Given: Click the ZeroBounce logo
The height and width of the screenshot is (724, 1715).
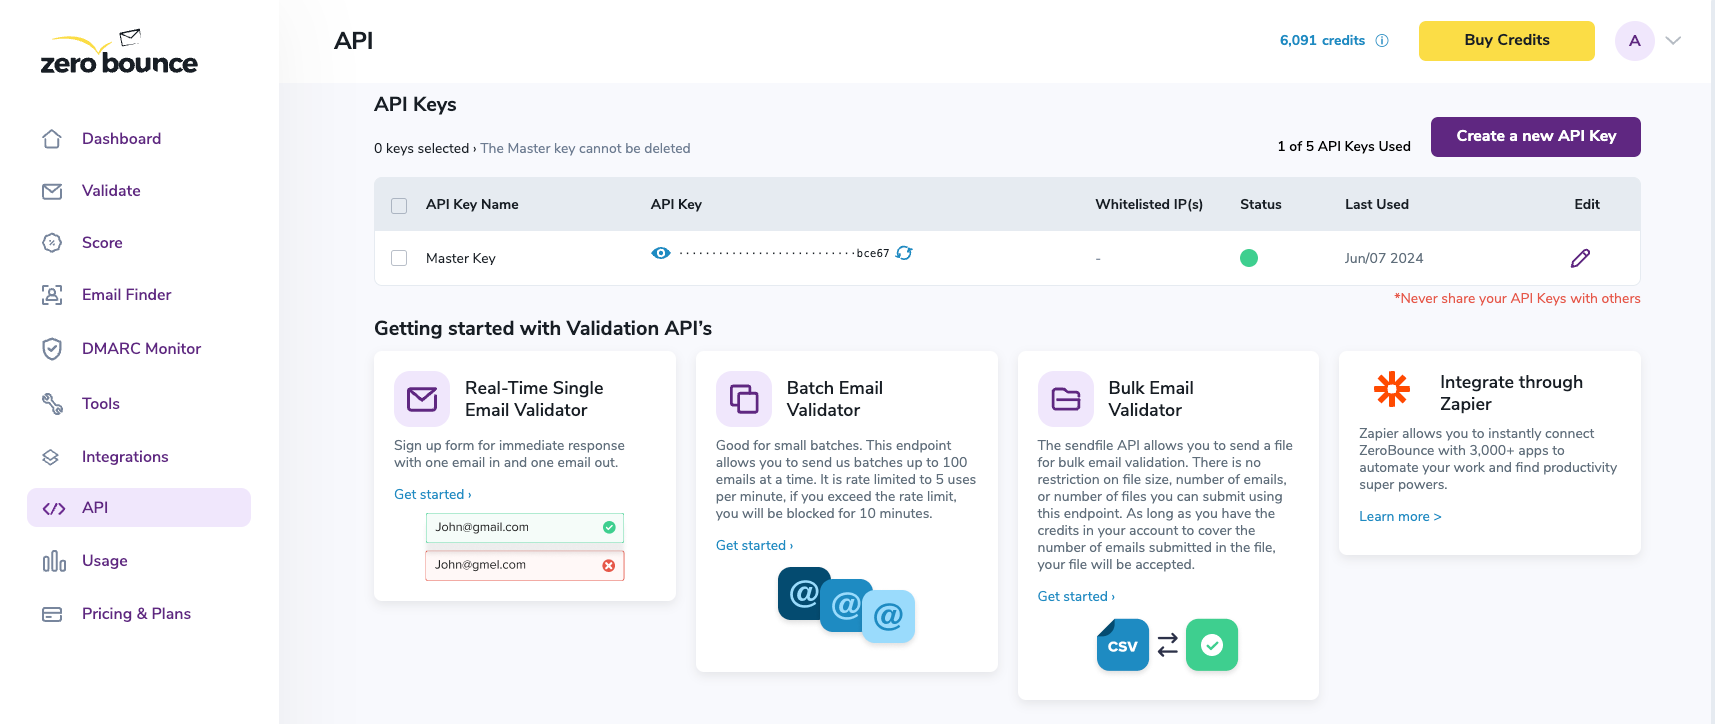Looking at the screenshot, I should pyautogui.click(x=119, y=52).
